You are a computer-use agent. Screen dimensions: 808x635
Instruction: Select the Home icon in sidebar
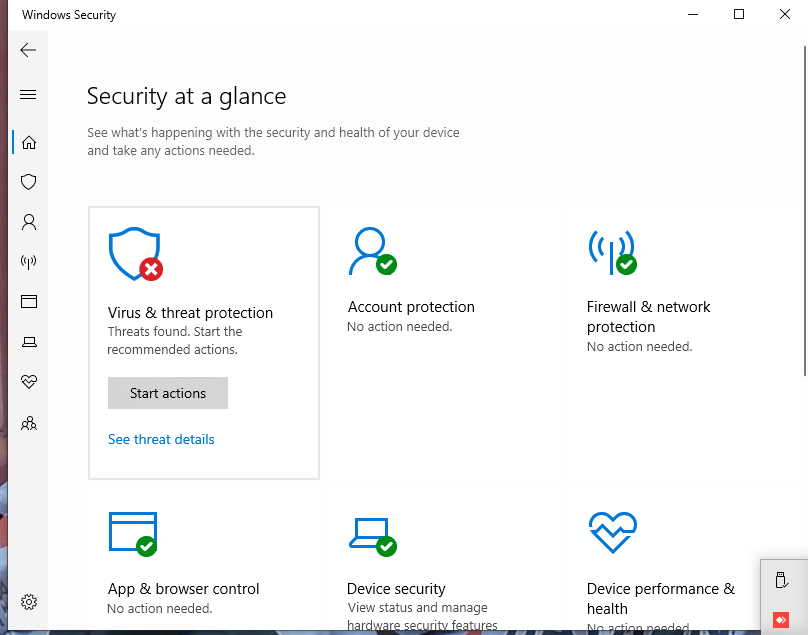pos(29,142)
